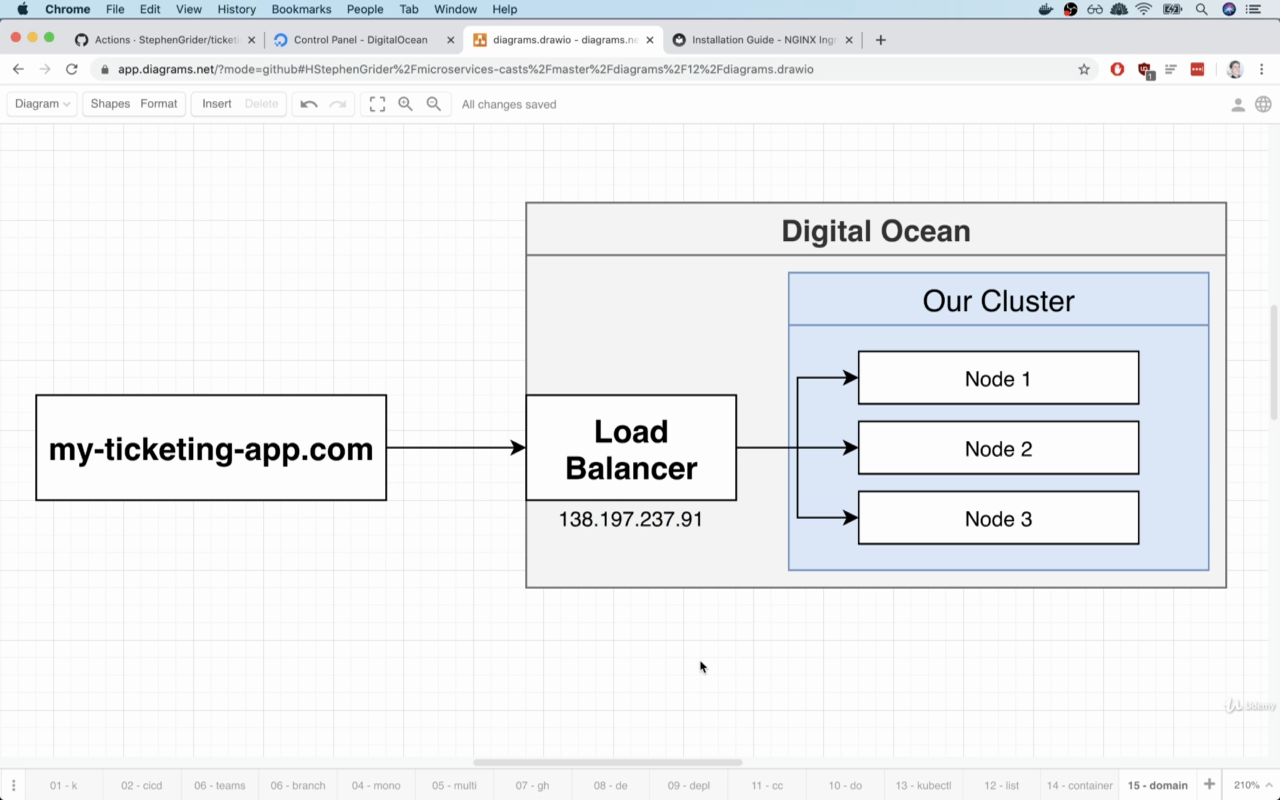Select the '07 - gh' page tab

(532, 785)
